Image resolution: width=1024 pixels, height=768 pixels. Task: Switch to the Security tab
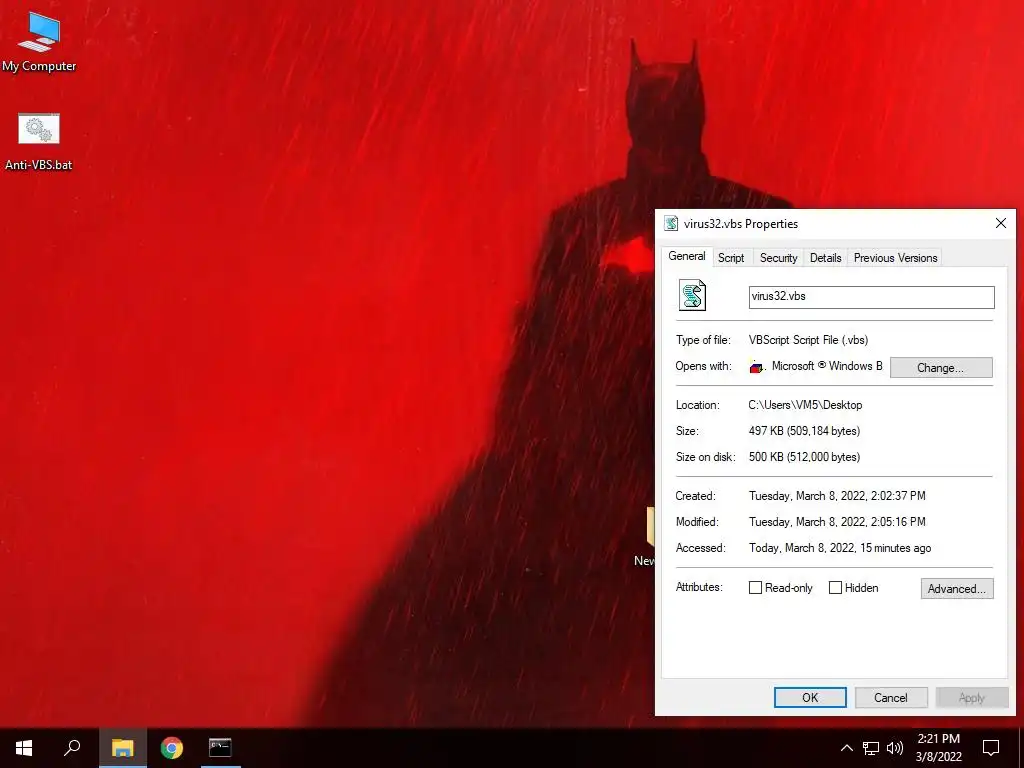pyautogui.click(x=778, y=258)
